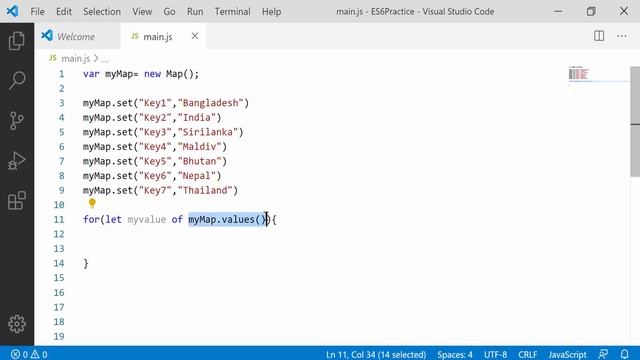
Task: Click line number 19 in gutter
Action: (x=59, y=336)
